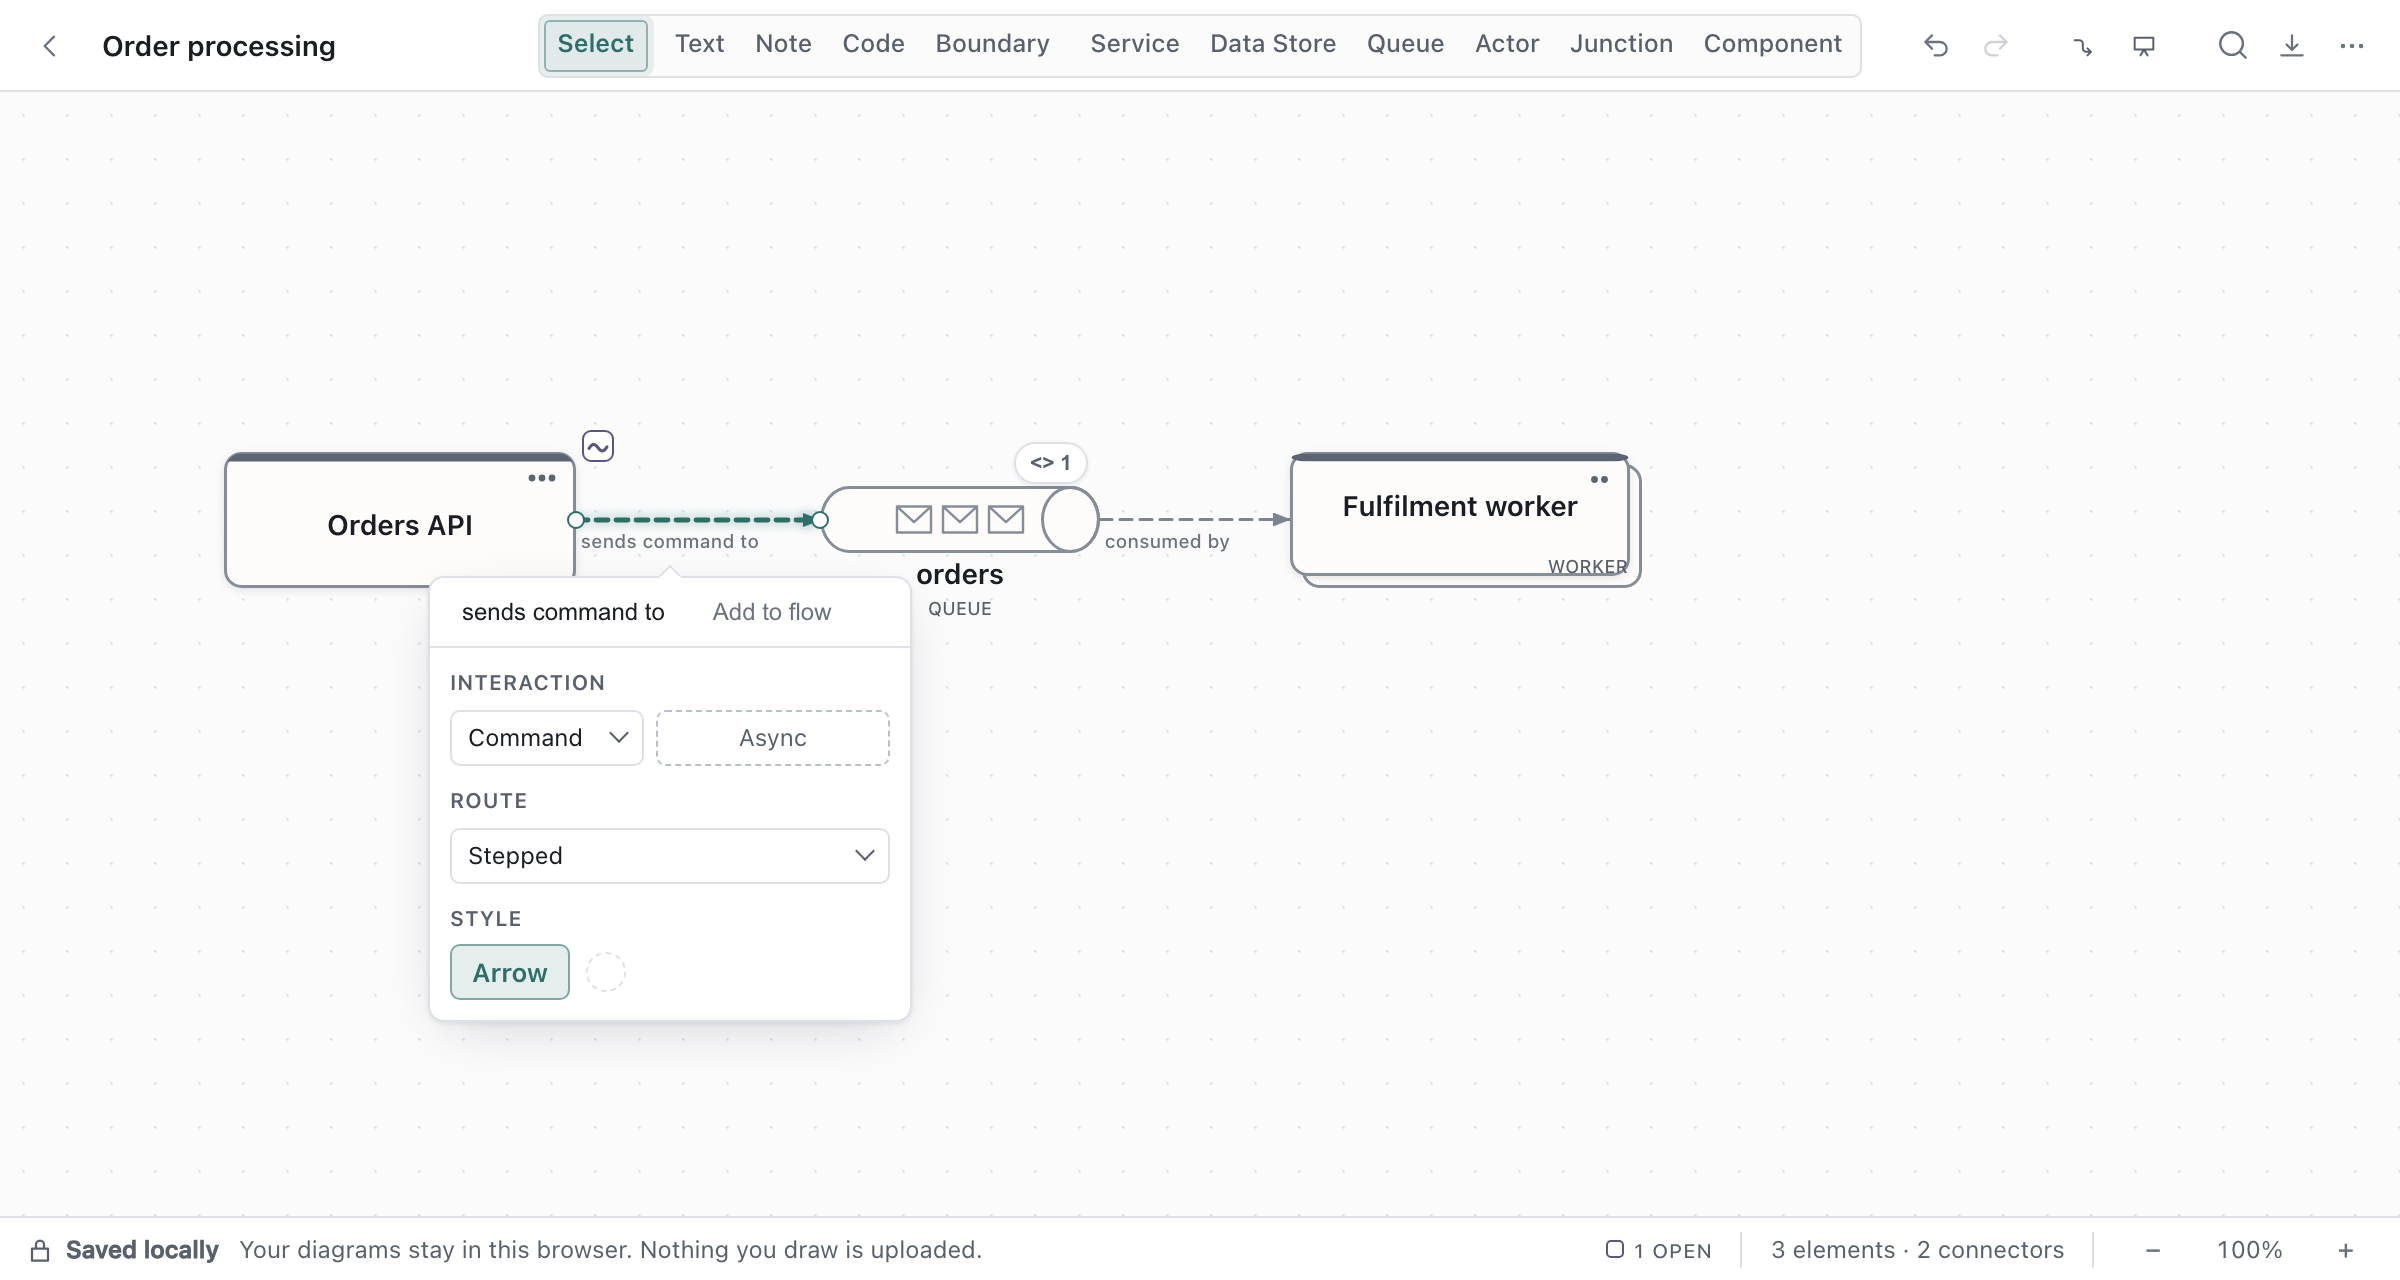The height and width of the screenshot is (1280, 2400).
Task: Pick the Boundary tool
Action: 993,45
